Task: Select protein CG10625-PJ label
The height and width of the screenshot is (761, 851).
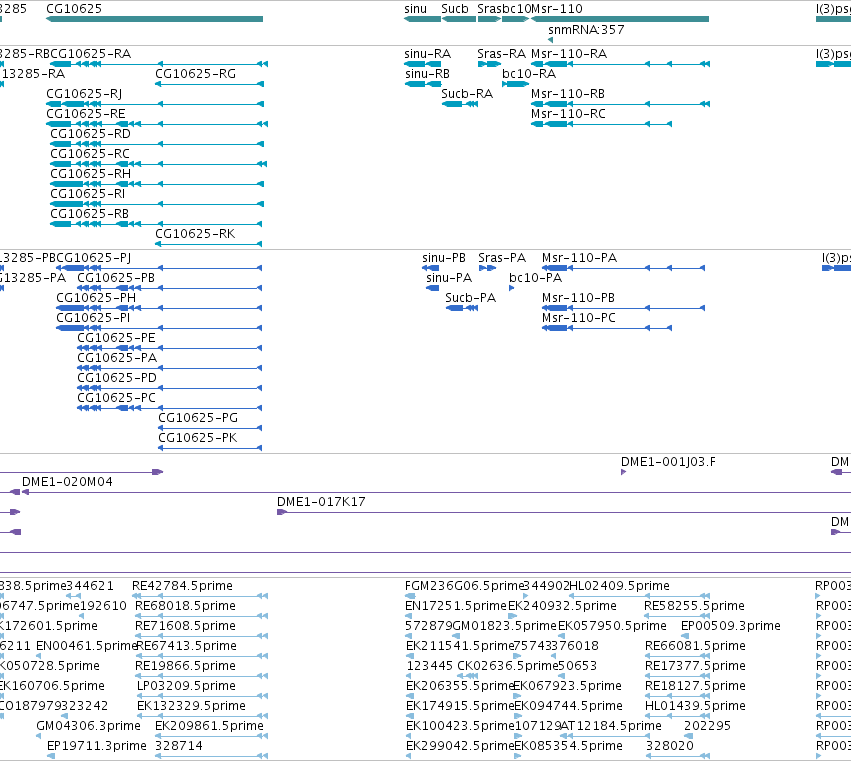Action: point(94,258)
